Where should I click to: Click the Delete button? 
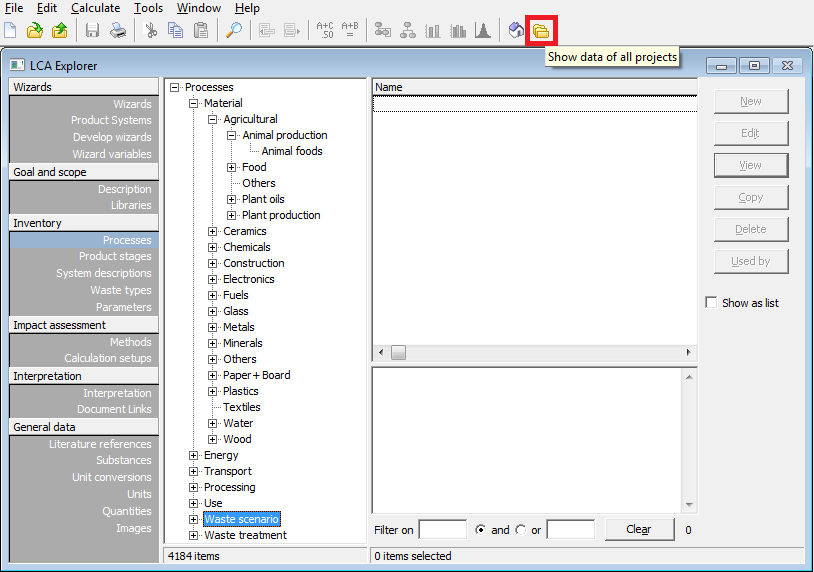tap(751, 229)
